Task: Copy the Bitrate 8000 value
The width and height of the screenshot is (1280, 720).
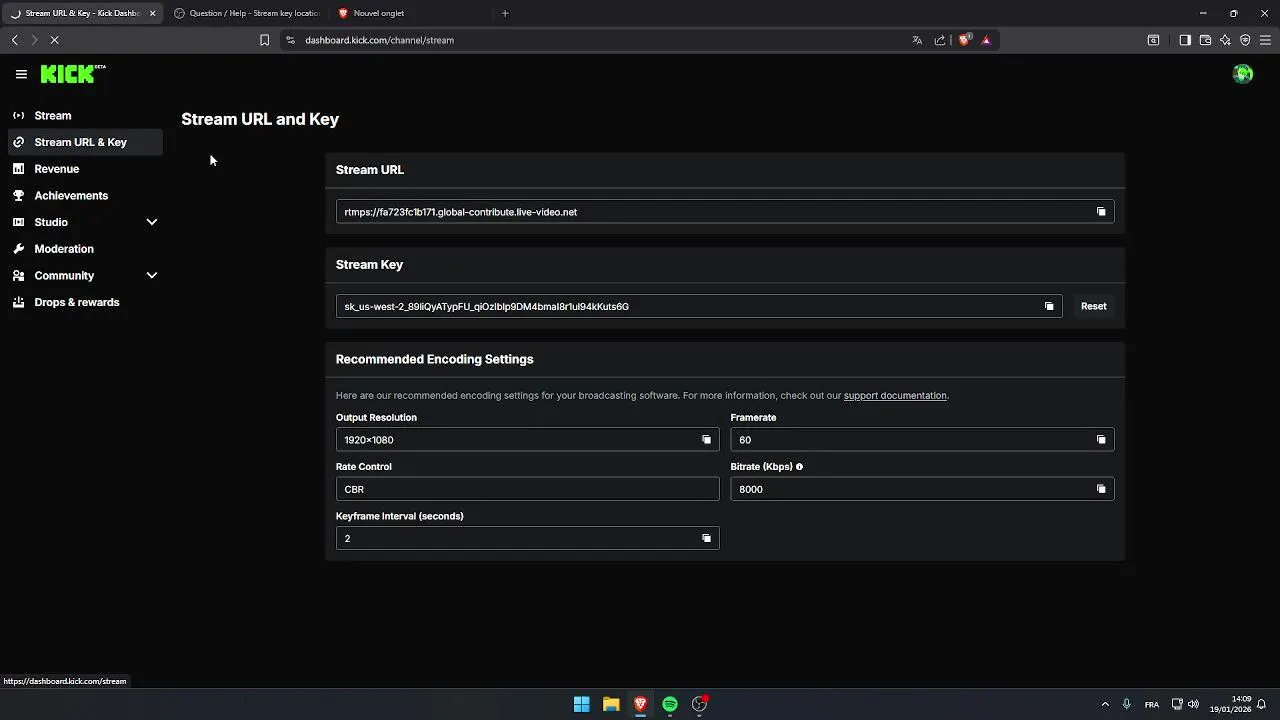Action: pos(1101,489)
